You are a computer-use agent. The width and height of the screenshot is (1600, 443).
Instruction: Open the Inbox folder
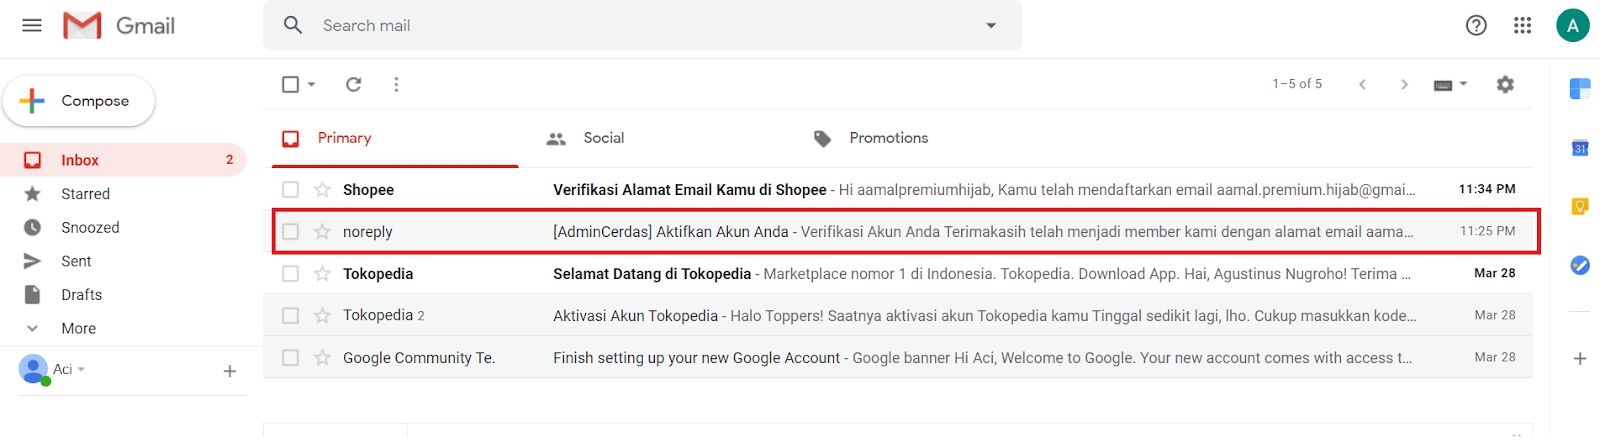123,160
